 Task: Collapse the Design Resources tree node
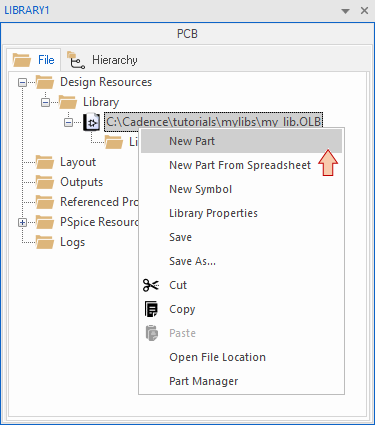coord(22,82)
